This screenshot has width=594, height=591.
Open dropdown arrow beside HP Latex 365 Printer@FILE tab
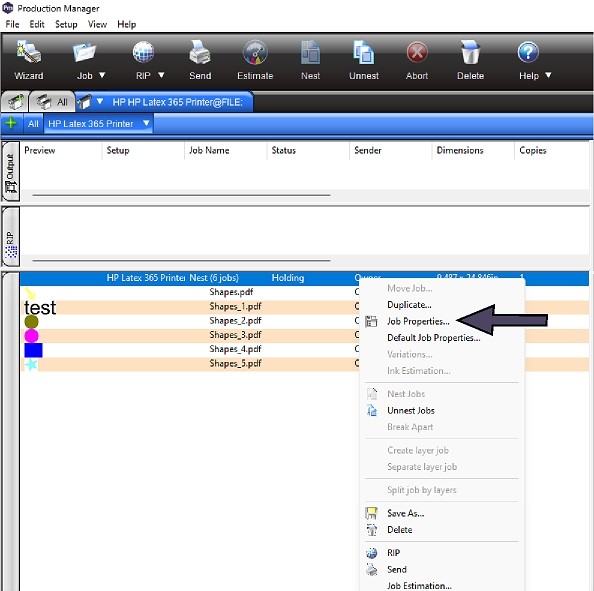coord(100,101)
